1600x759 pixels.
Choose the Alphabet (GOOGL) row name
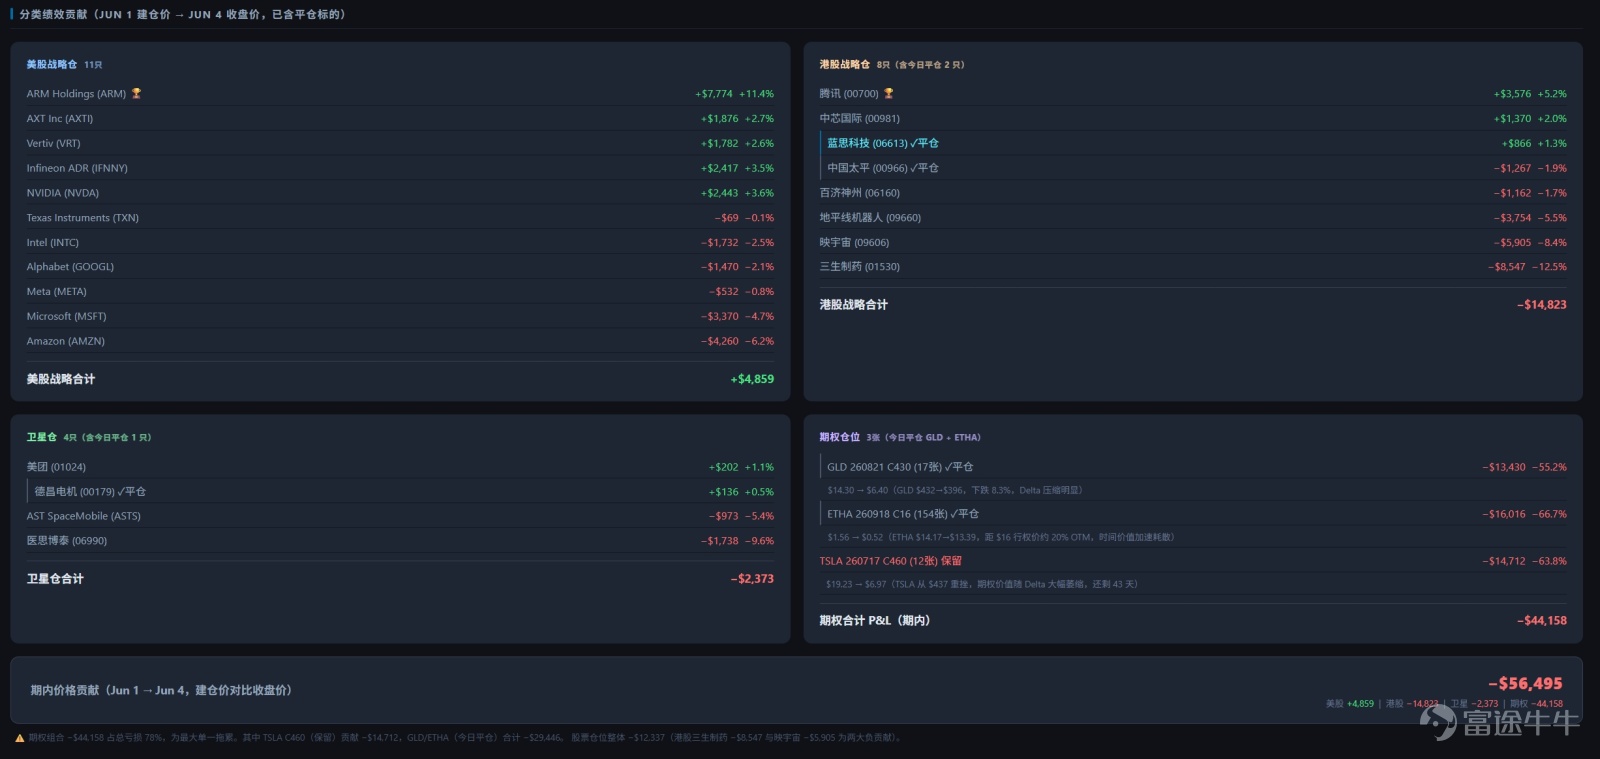click(x=70, y=267)
